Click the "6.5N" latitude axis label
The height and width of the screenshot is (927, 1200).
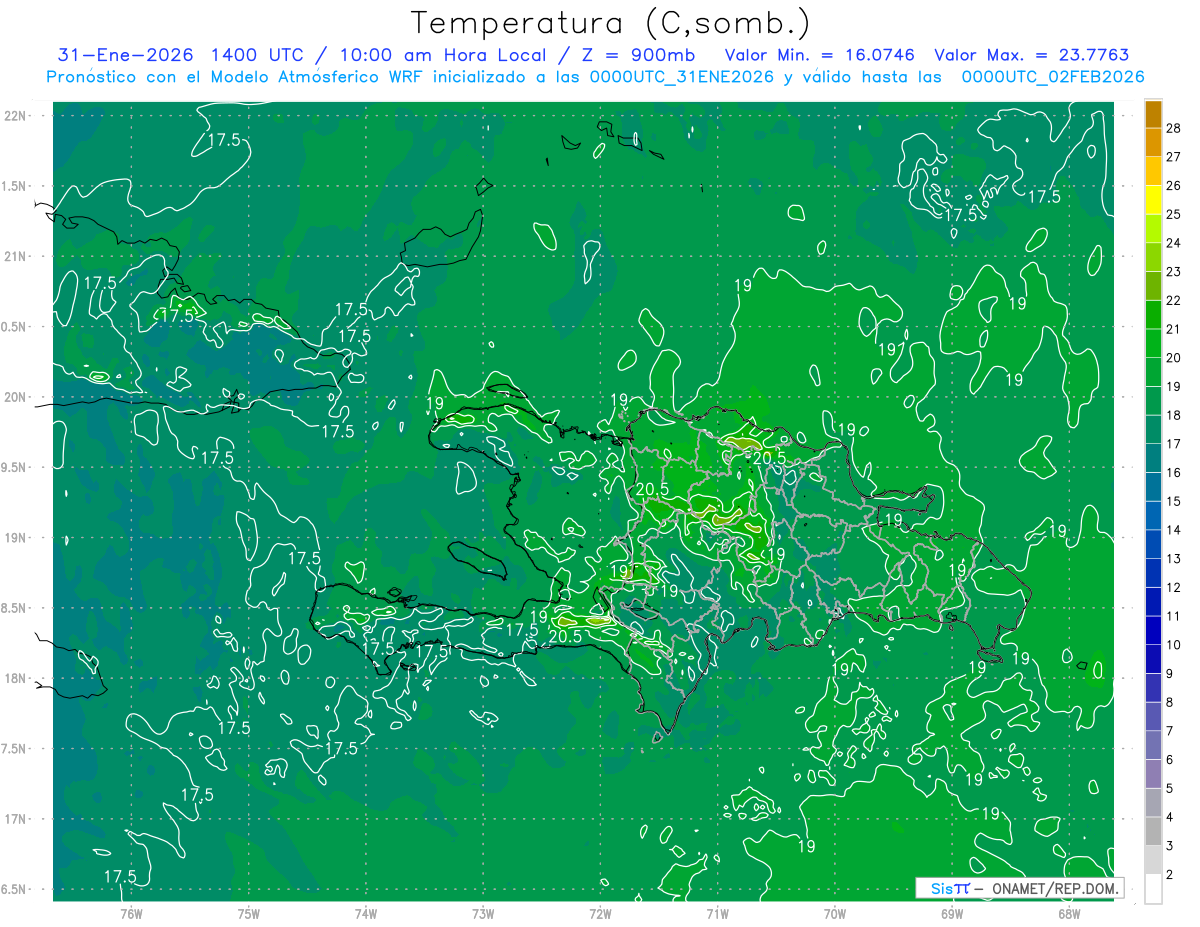click(x=16, y=889)
